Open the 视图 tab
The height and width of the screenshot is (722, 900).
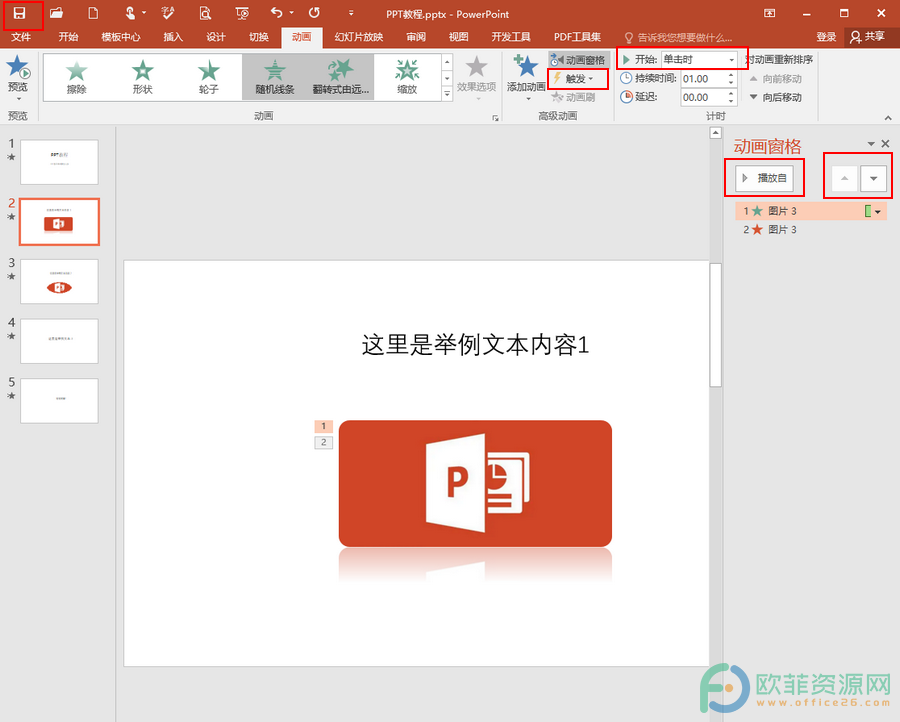click(459, 37)
